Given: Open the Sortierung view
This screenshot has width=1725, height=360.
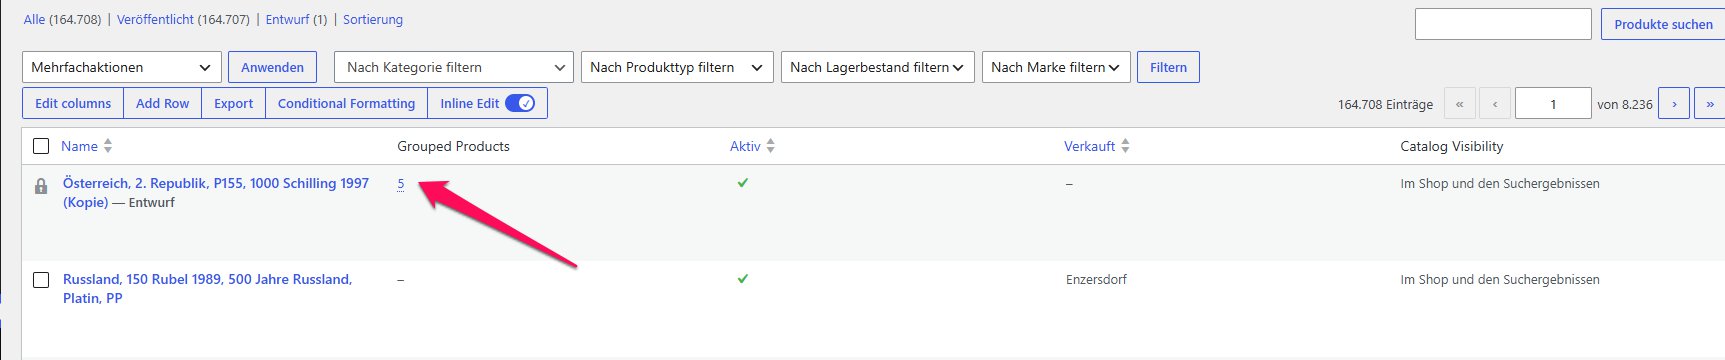Looking at the screenshot, I should (x=373, y=19).
